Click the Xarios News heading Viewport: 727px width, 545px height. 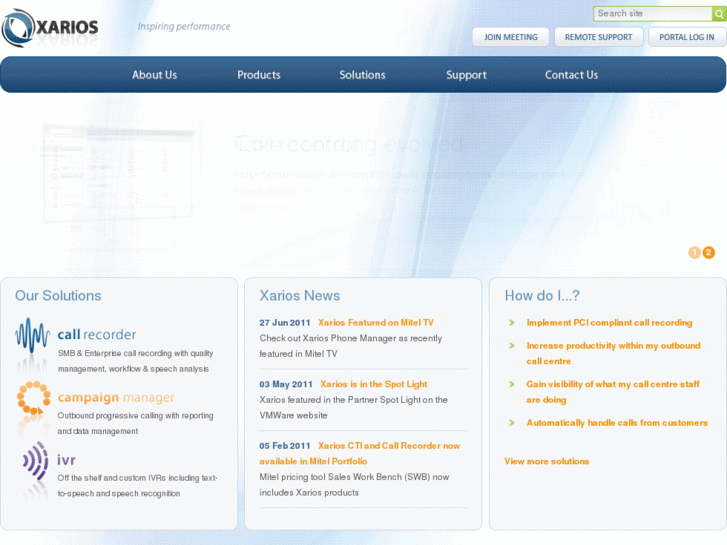pos(300,296)
